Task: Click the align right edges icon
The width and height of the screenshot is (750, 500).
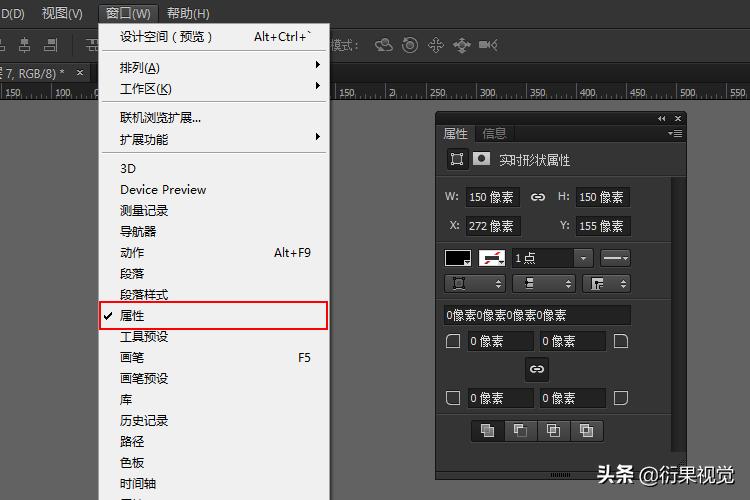Action: click(50, 45)
